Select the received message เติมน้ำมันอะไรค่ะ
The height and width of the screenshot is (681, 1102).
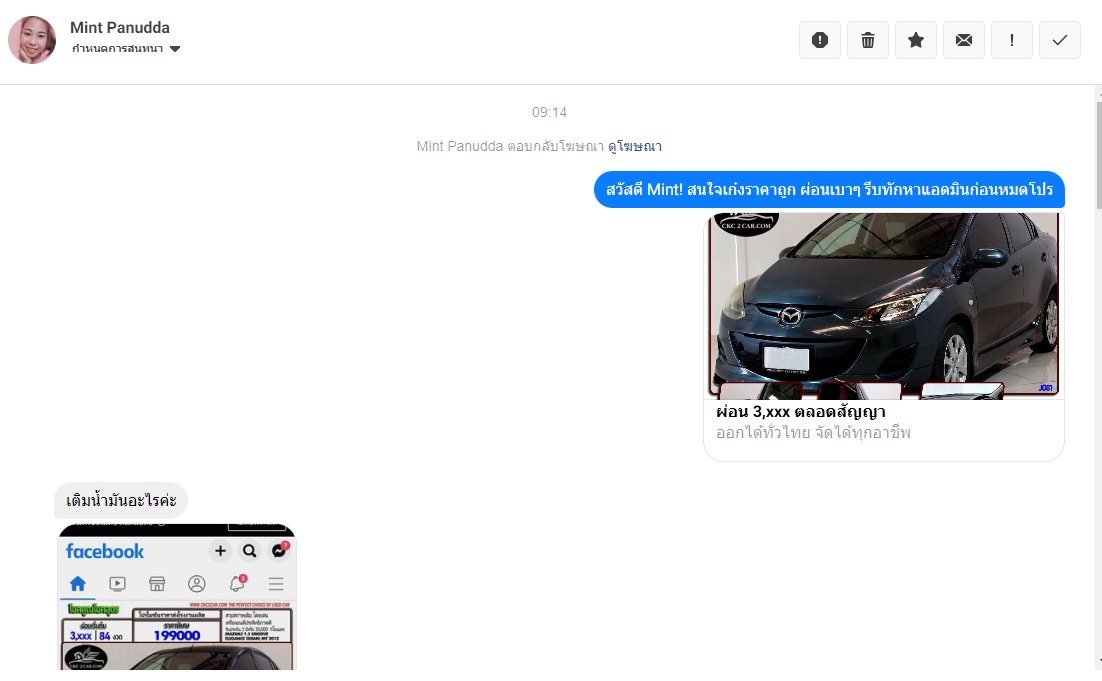click(121, 500)
